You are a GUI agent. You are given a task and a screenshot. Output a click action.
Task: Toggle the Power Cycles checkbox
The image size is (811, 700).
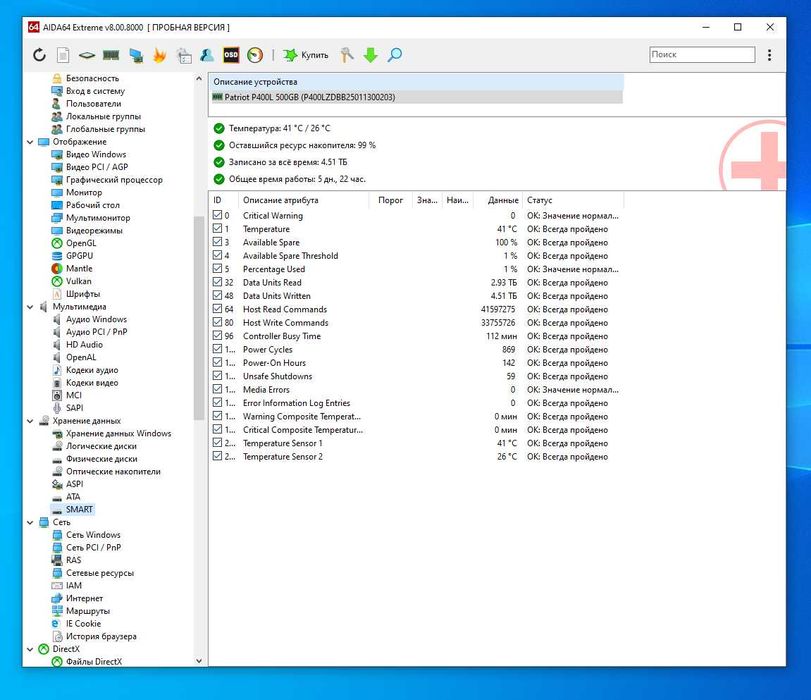coord(218,349)
